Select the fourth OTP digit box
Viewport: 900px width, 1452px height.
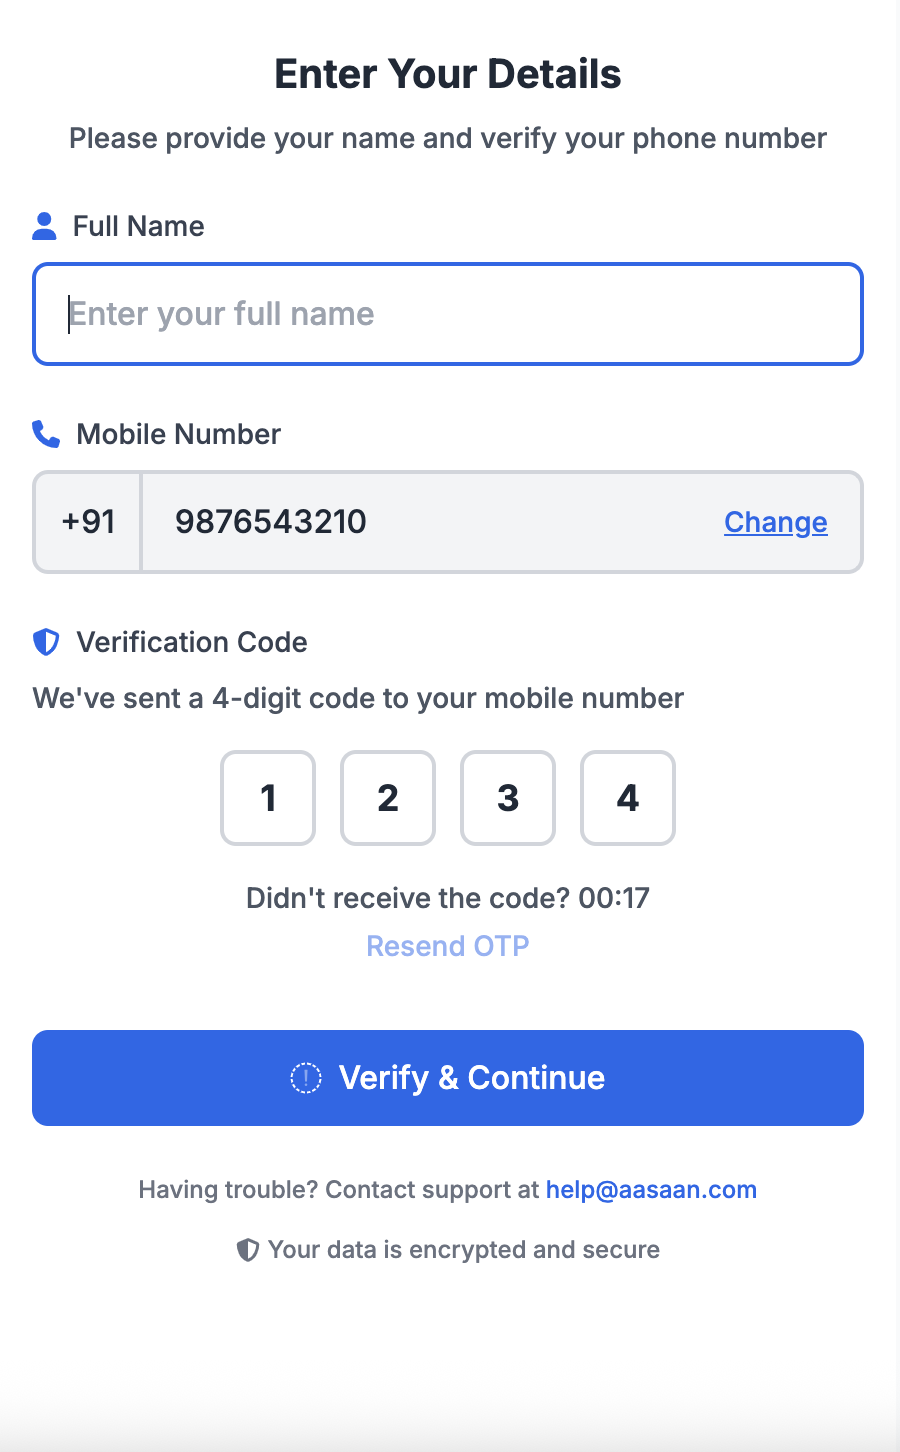pyautogui.click(x=628, y=798)
